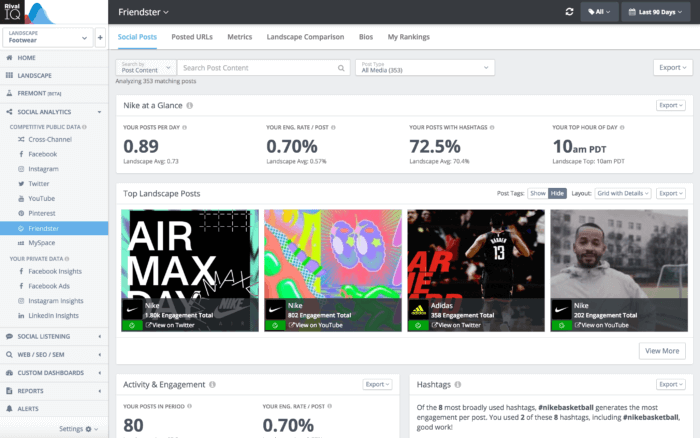The height and width of the screenshot is (438, 700).
Task: Hide post tags with the Hide toggle
Action: click(x=557, y=193)
